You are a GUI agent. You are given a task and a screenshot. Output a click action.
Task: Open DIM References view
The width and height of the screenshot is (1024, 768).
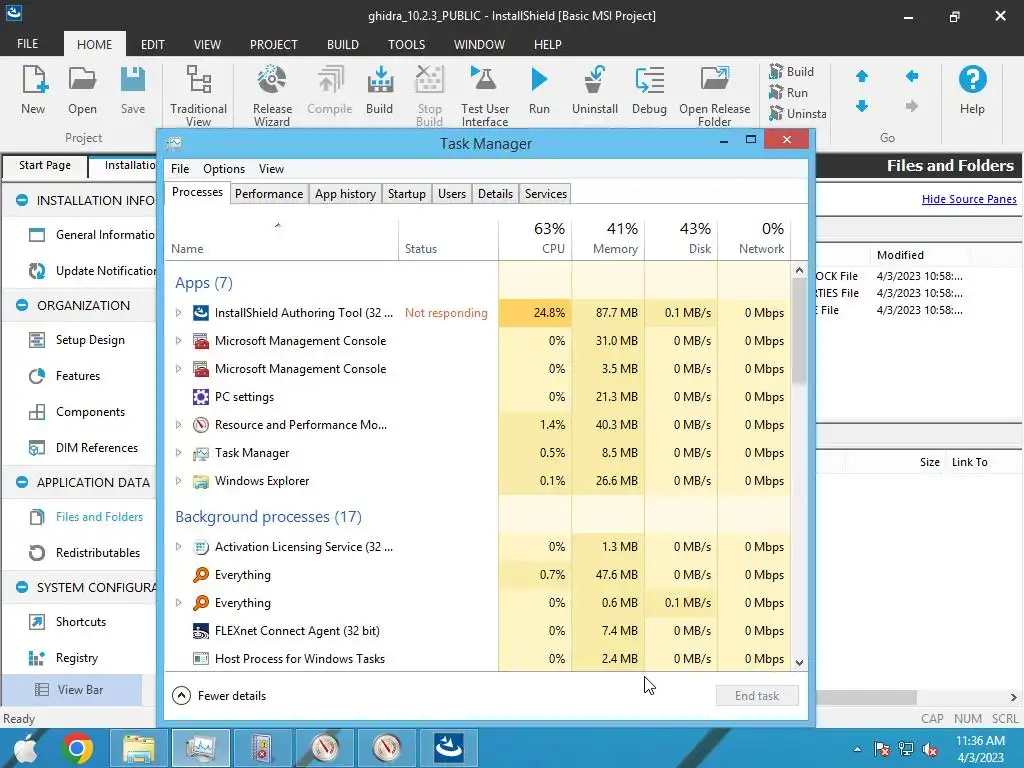coord(83,448)
